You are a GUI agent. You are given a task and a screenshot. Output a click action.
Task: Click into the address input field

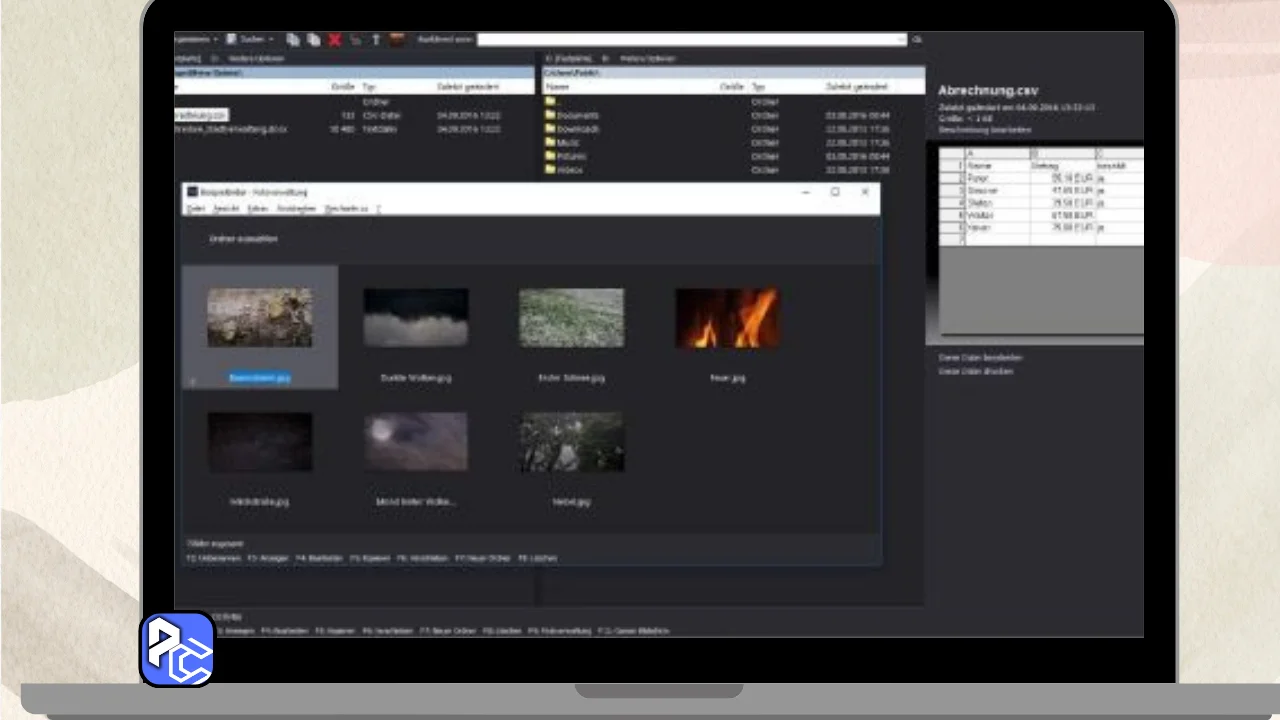690,40
